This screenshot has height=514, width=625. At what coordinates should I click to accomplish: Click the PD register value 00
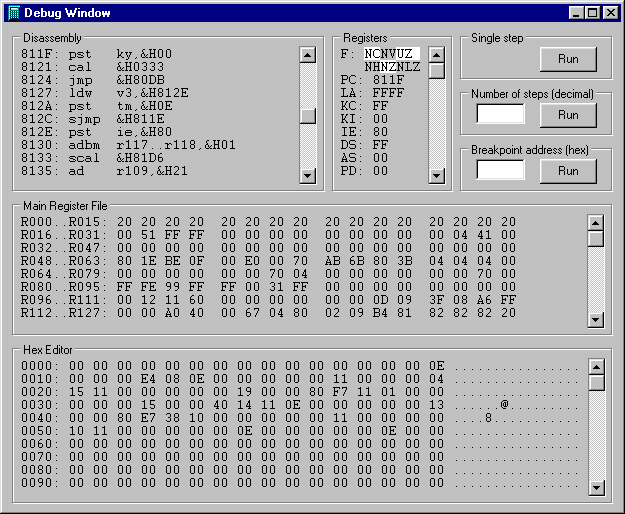pyautogui.click(x=380, y=171)
